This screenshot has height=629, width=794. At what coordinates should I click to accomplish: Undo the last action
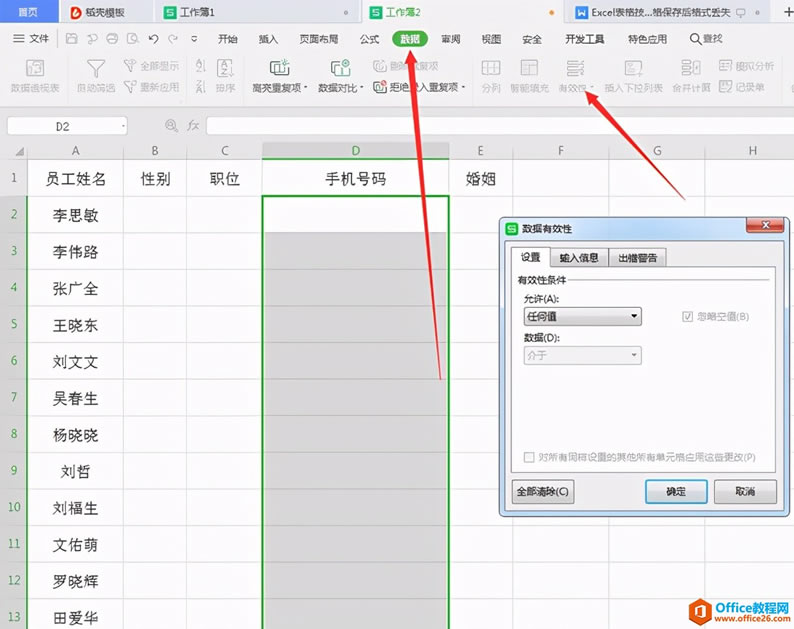(x=153, y=38)
